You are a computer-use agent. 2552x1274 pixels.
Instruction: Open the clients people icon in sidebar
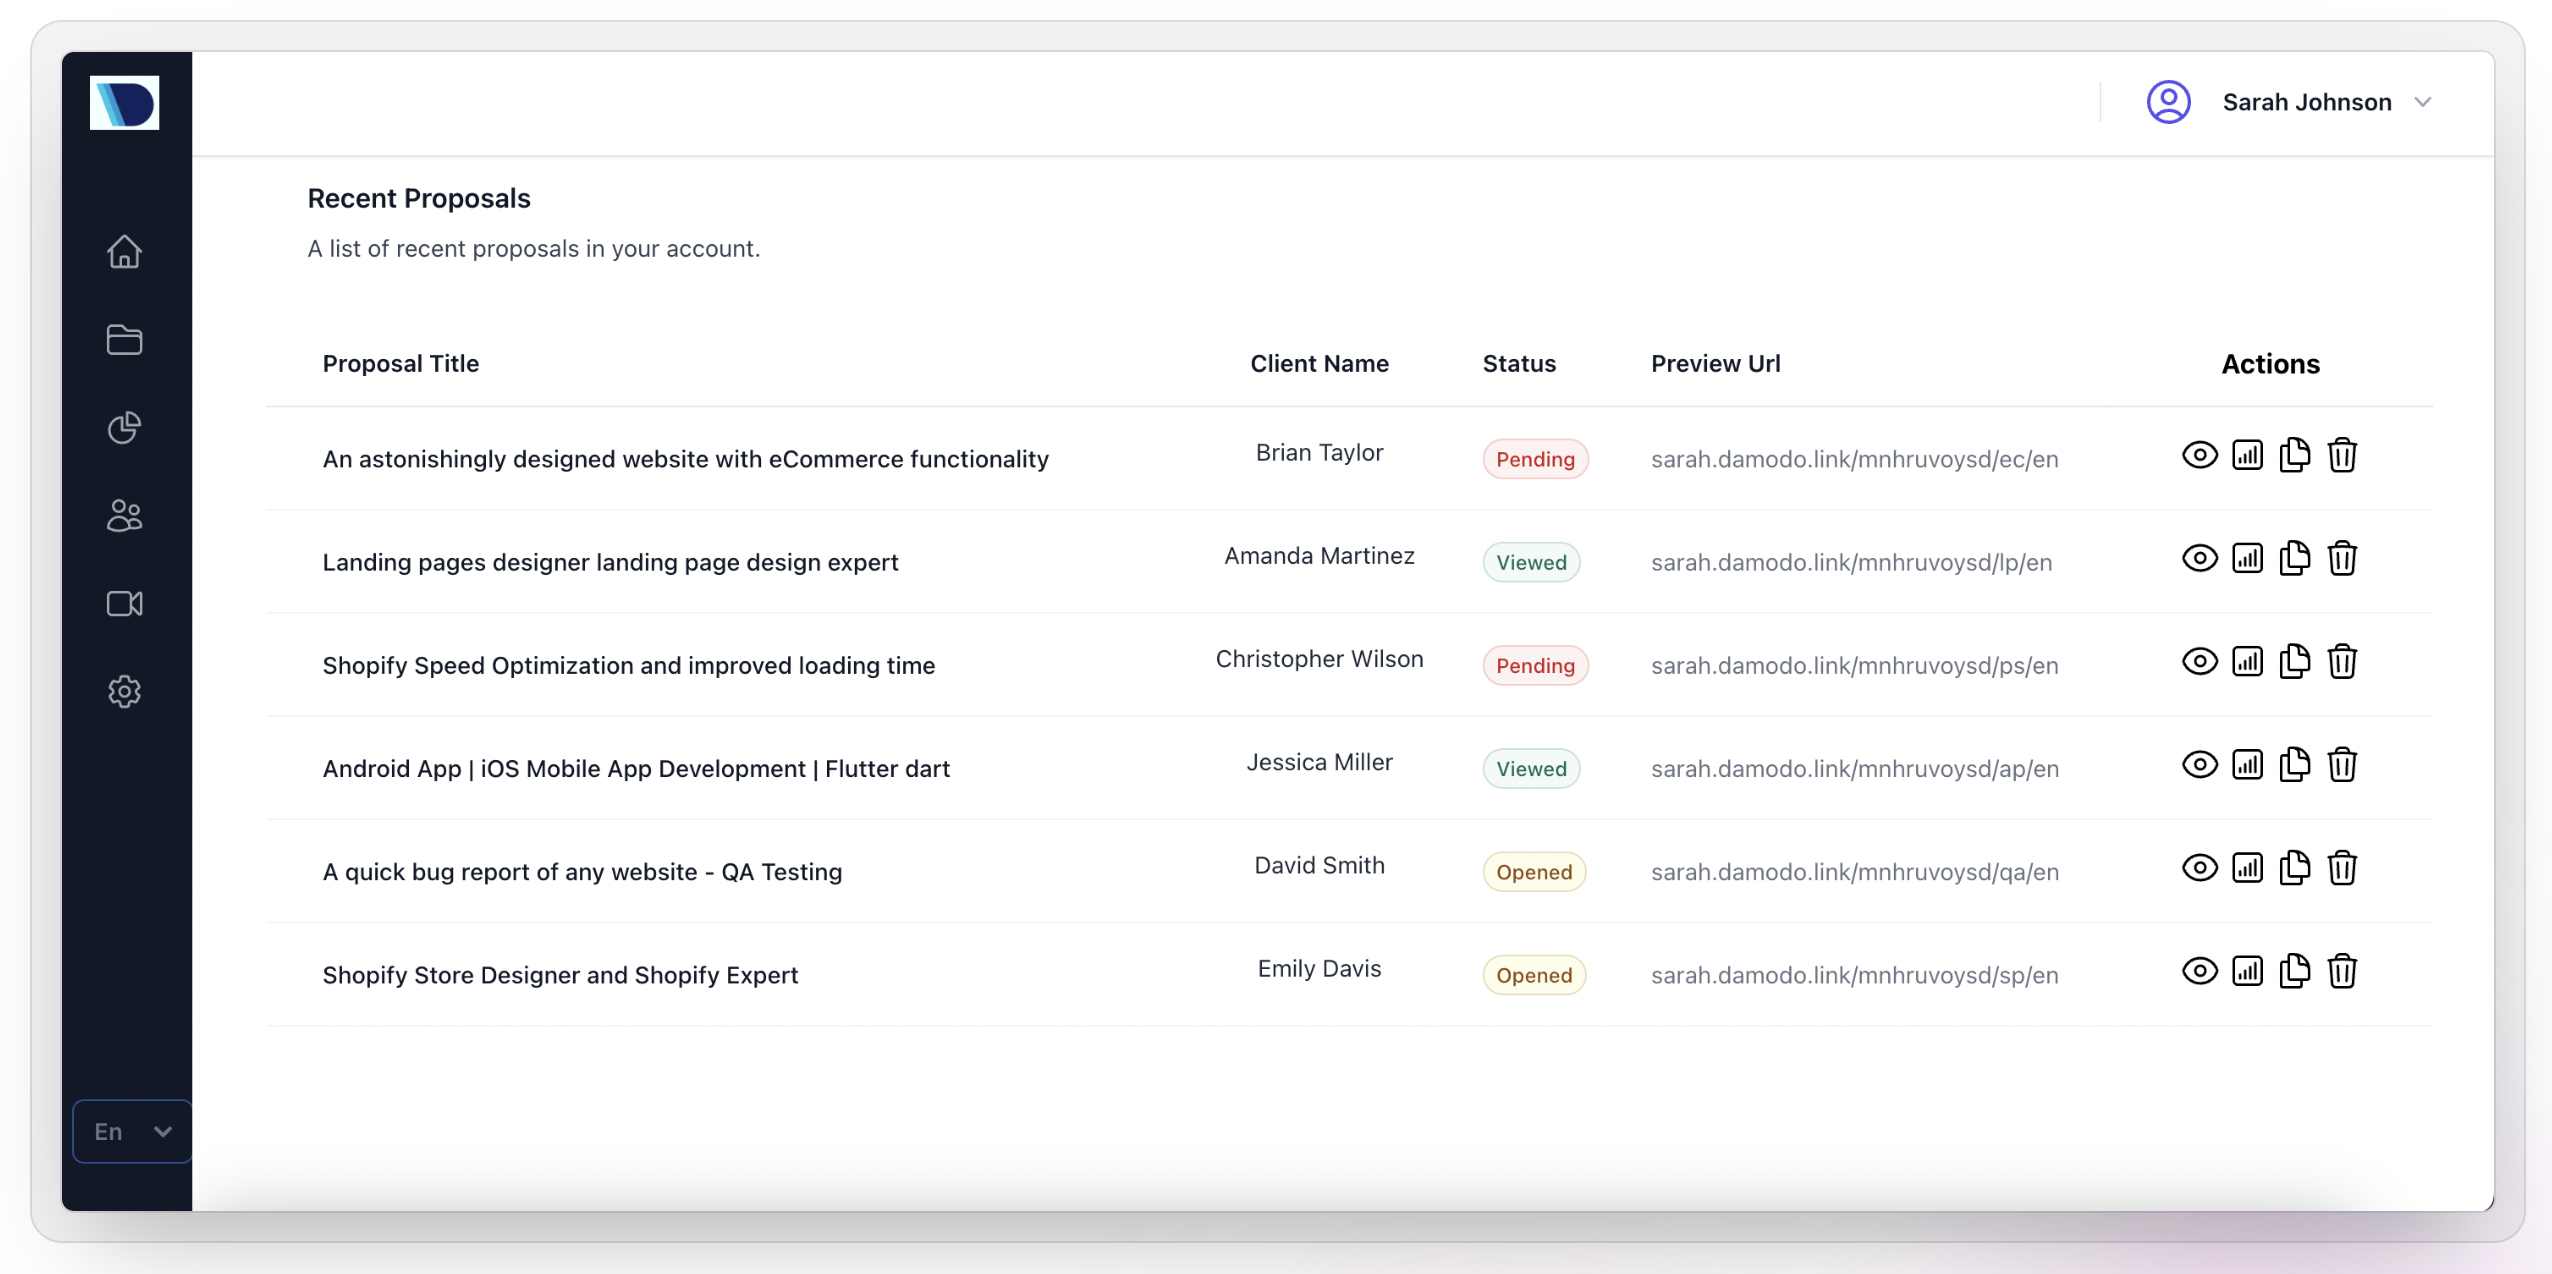124,516
